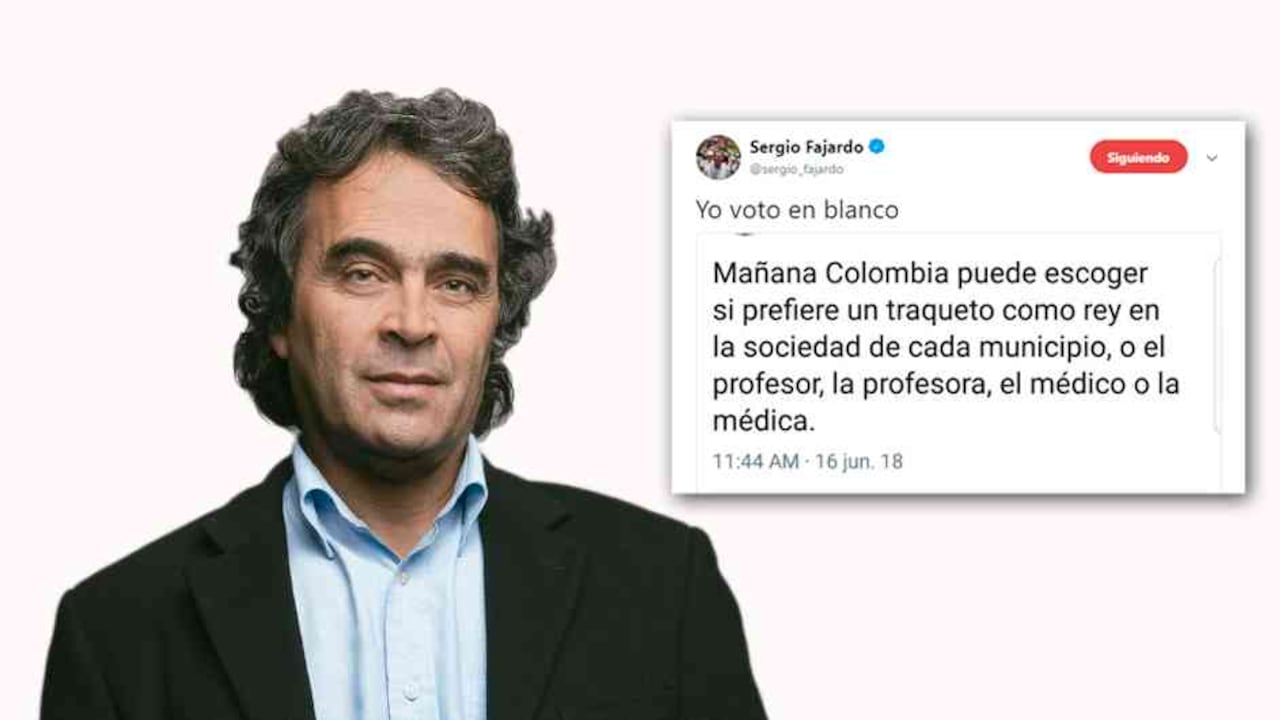Open the tweet options chevron menu

[1212, 158]
